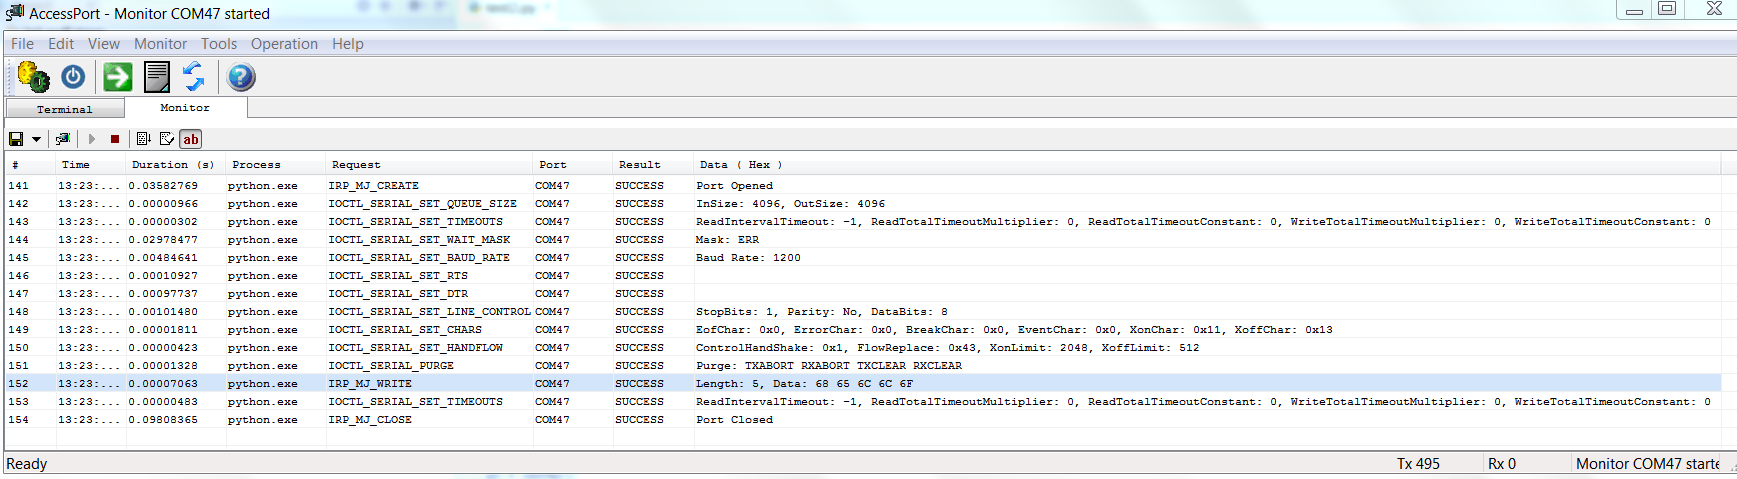Select row IOCTL_SERIAL_SET_LINE_CONTROL
This screenshot has height=479, width=1737.
coord(863,312)
